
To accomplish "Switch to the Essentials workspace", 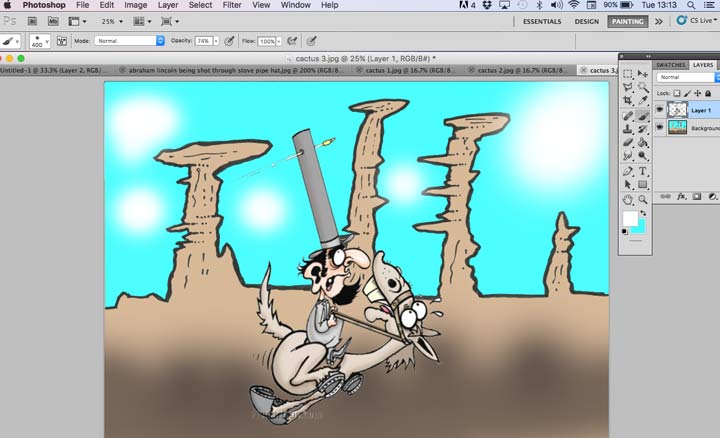I will tap(542, 21).
